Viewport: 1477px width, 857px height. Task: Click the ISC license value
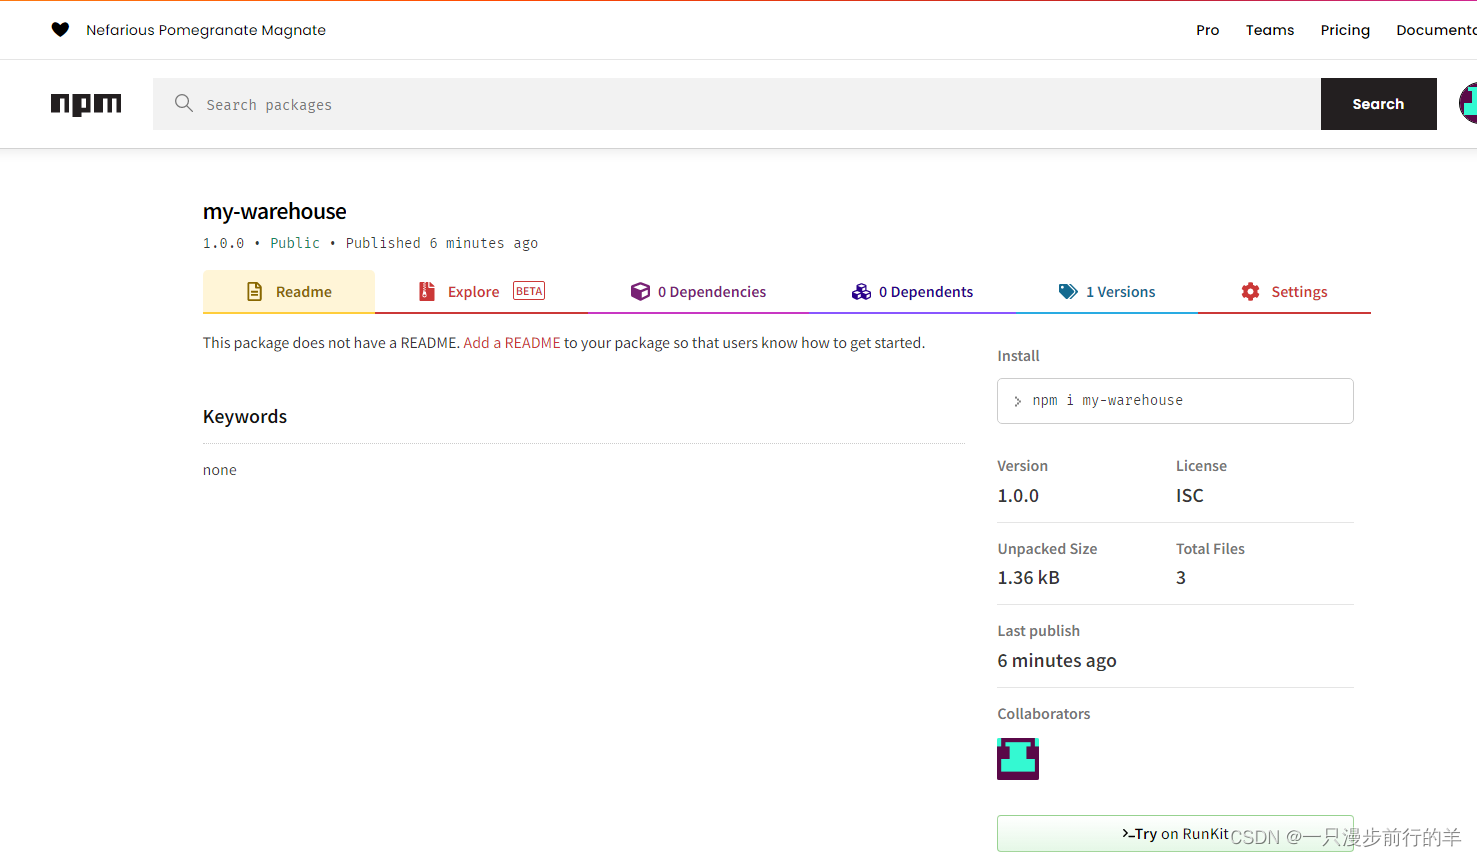tap(1190, 496)
